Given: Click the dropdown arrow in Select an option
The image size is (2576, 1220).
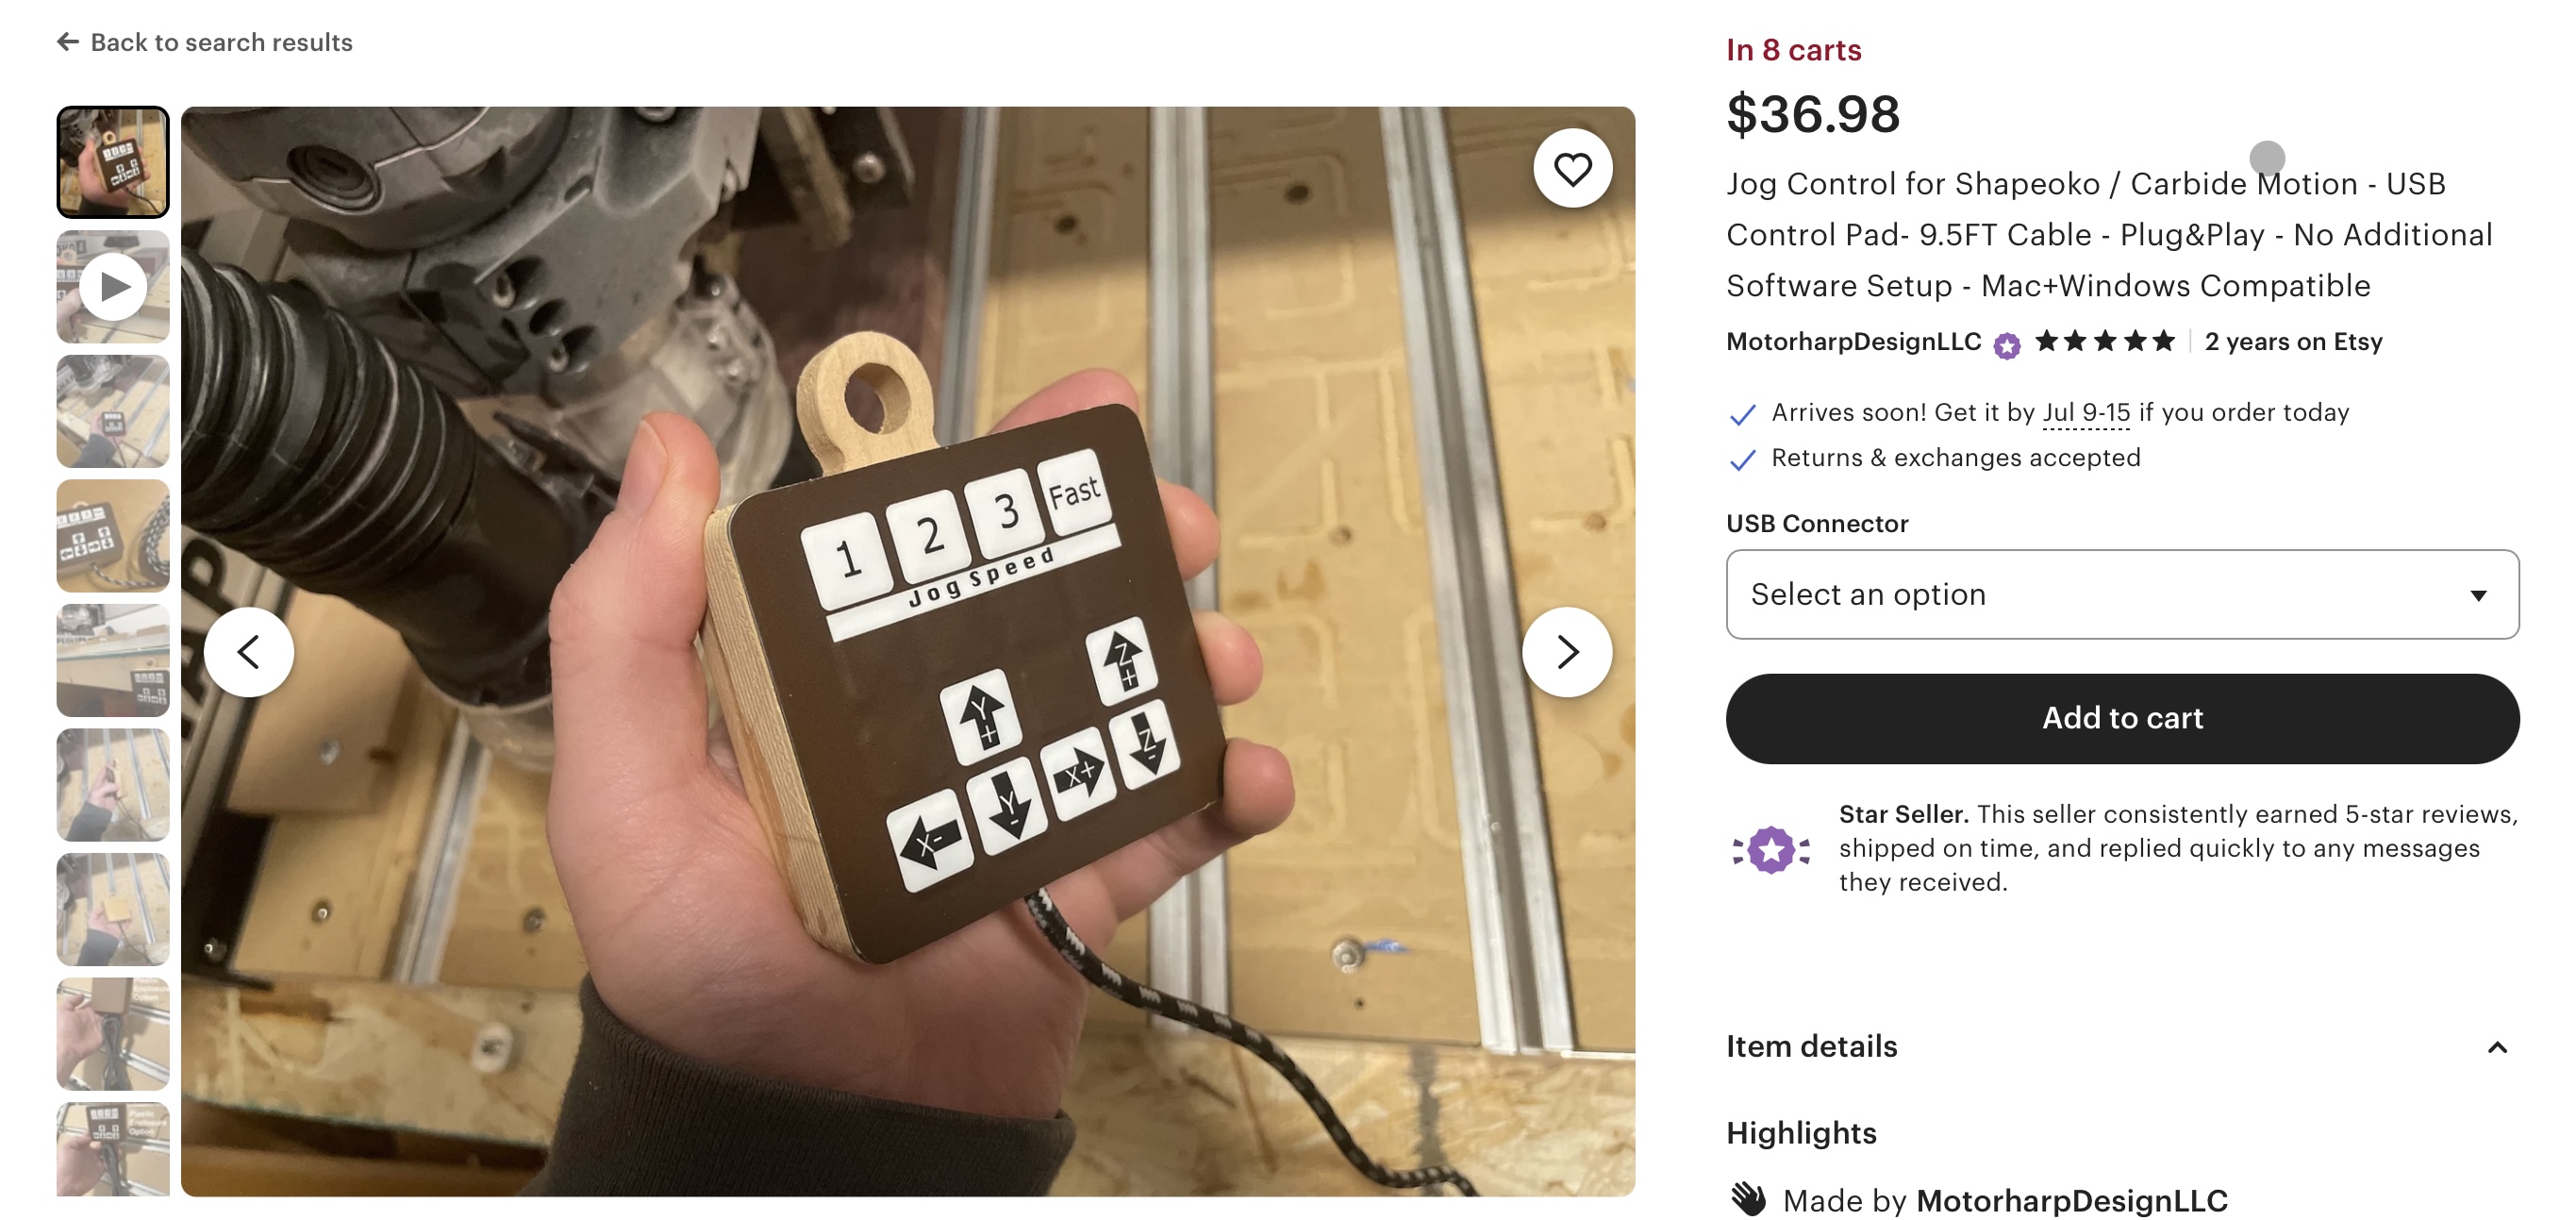Looking at the screenshot, I should [x=2478, y=595].
